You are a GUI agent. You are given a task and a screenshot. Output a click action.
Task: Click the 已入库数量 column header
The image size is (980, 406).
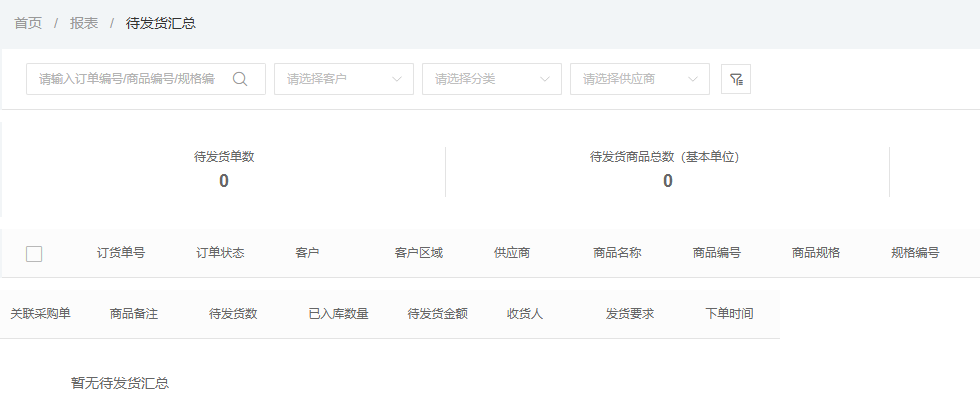(338, 314)
